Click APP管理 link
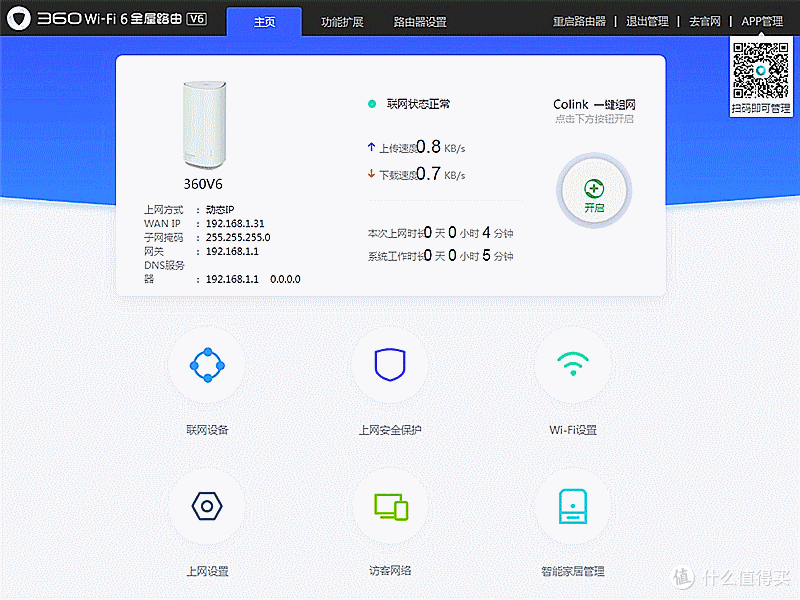Viewport: 800px width, 600px height. (x=762, y=21)
